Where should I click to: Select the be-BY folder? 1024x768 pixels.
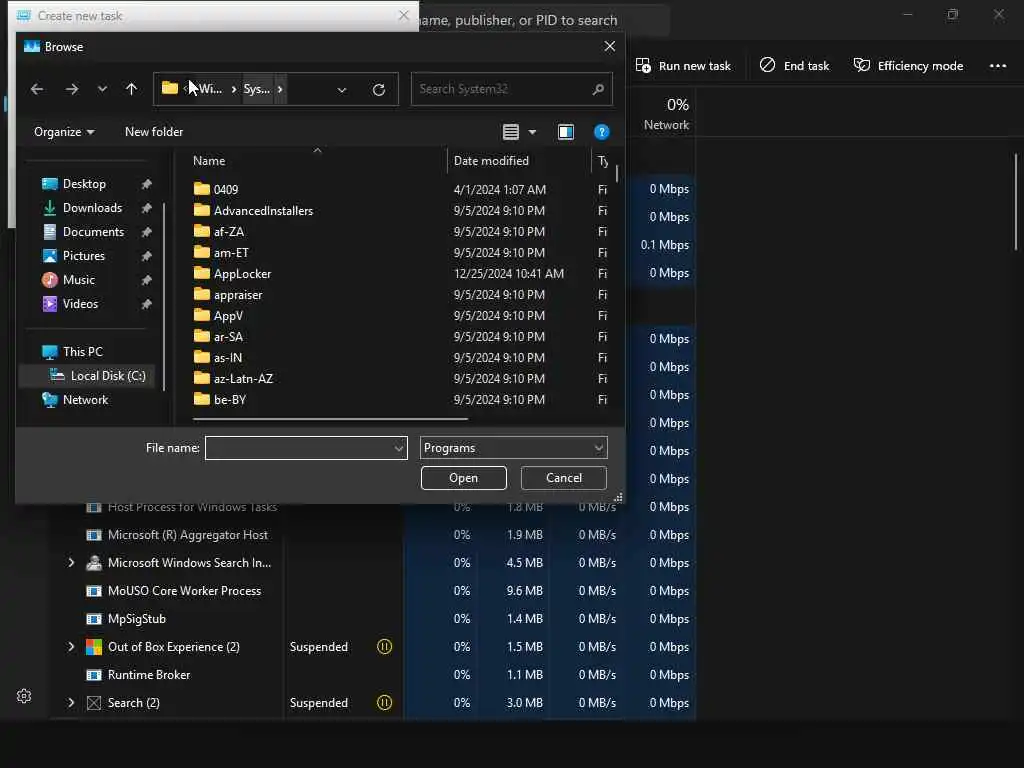tap(230, 399)
